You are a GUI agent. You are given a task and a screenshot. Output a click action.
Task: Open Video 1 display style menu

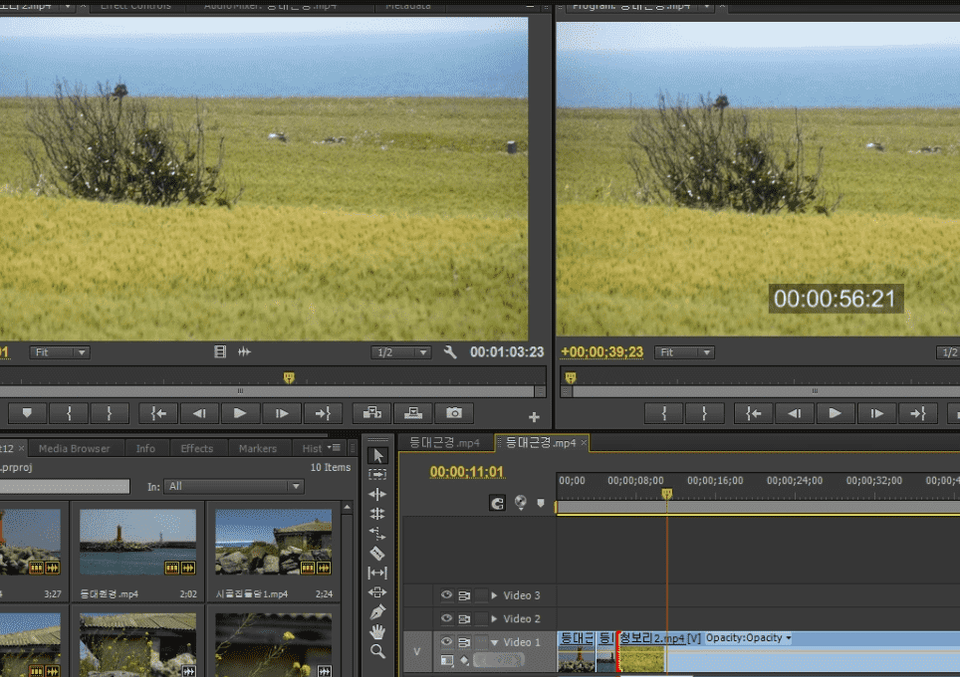[447, 660]
